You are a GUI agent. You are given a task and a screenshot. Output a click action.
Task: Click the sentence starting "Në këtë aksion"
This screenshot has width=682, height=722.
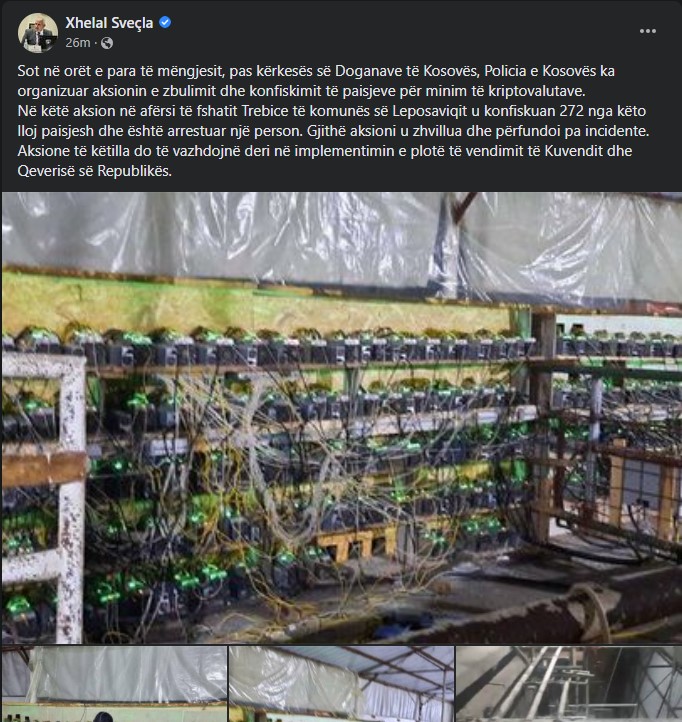[332, 121]
